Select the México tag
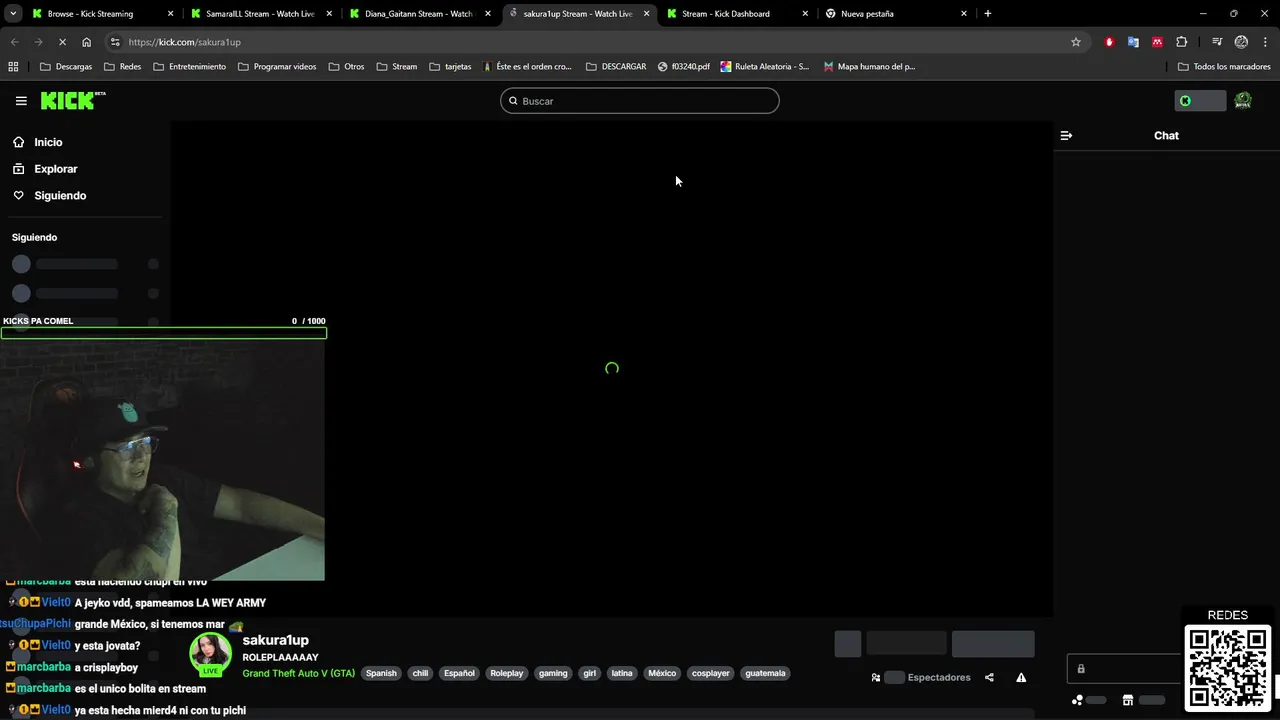The height and width of the screenshot is (720, 1280). pyautogui.click(x=662, y=673)
